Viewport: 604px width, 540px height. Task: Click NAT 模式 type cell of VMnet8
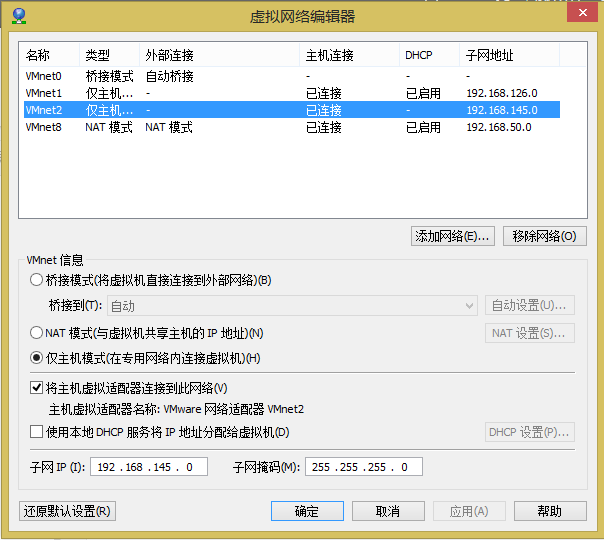(x=109, y=127)
